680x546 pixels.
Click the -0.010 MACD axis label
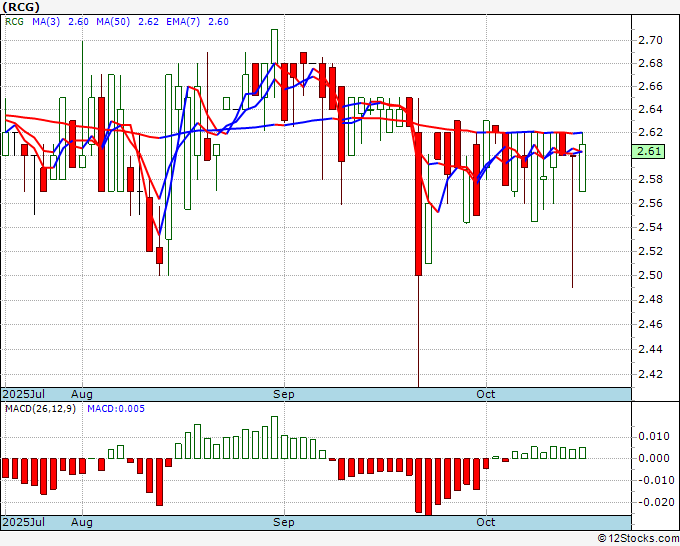coord(654,481)
